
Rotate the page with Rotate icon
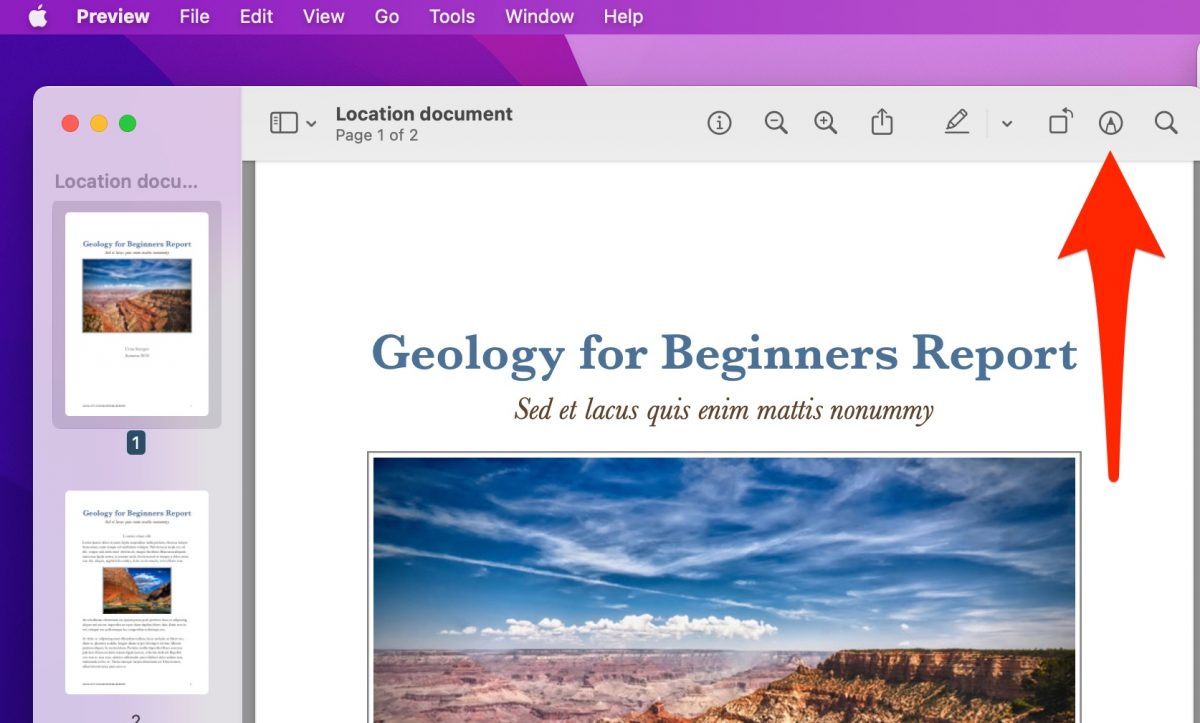[x=1060, y=122]
